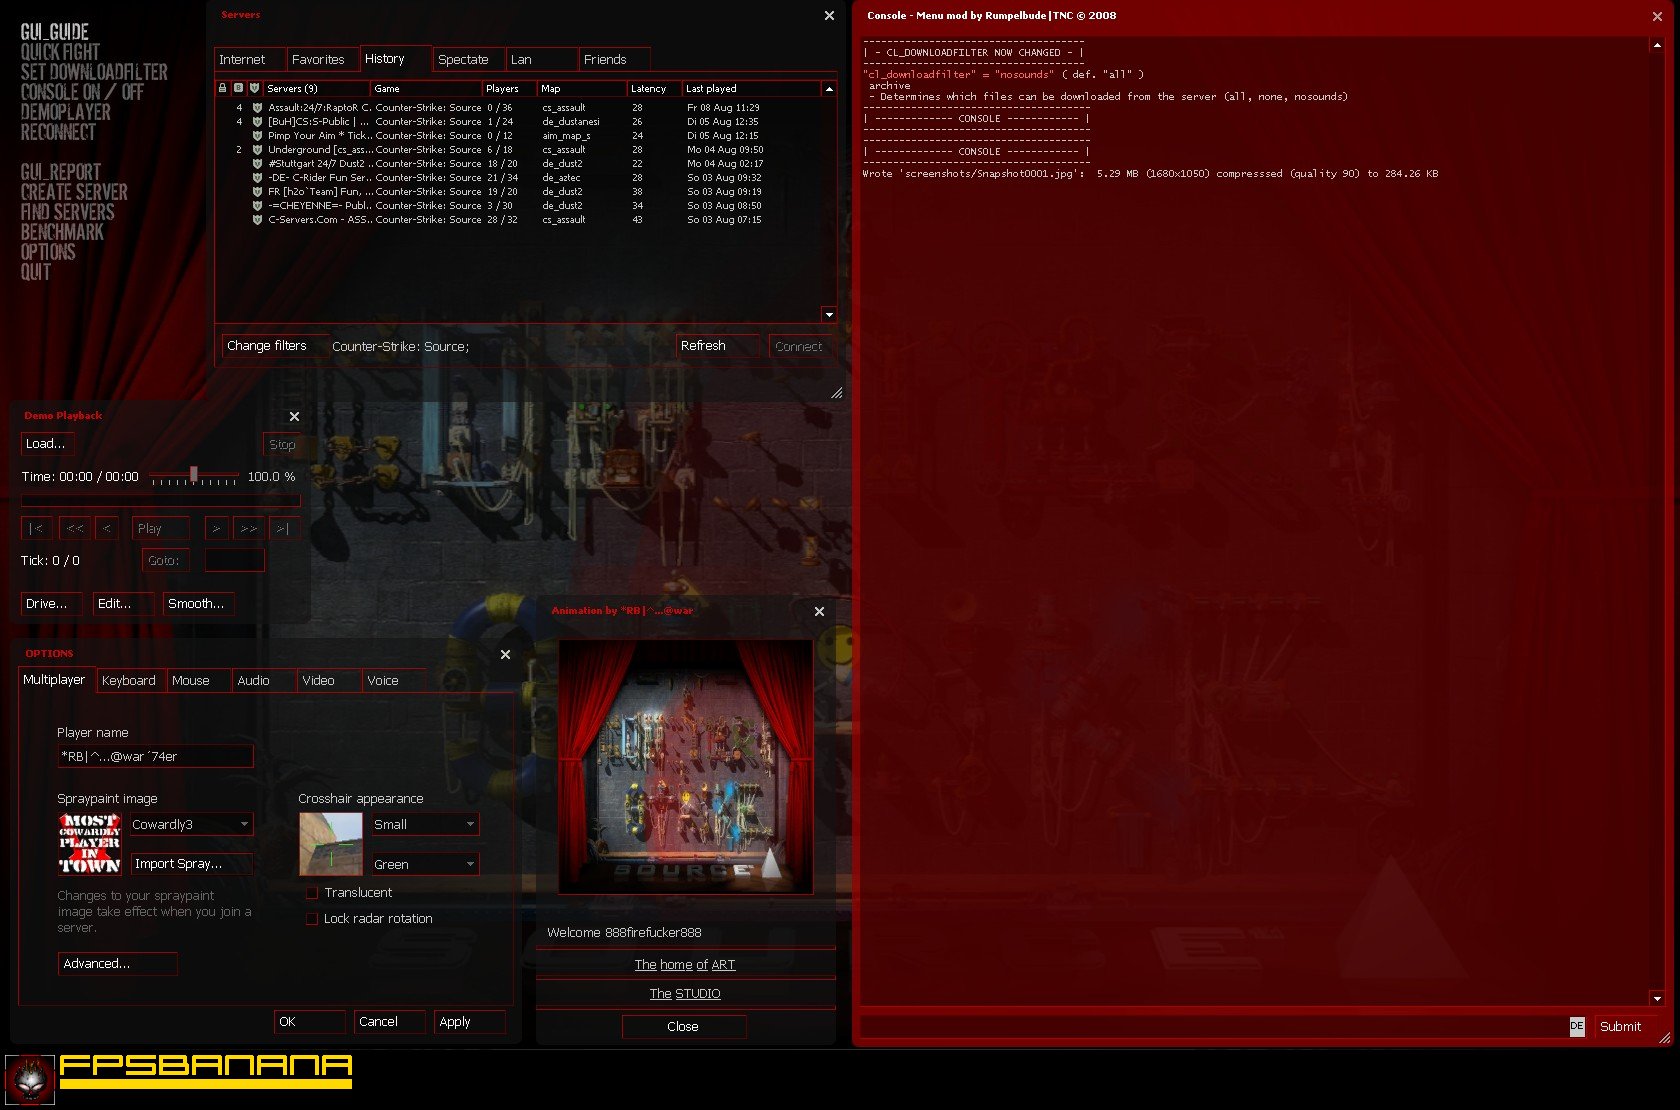This screenshot has height=1110, width=1680.
Task: Enable Lock radar rotation
Action: tap(312, 919)
